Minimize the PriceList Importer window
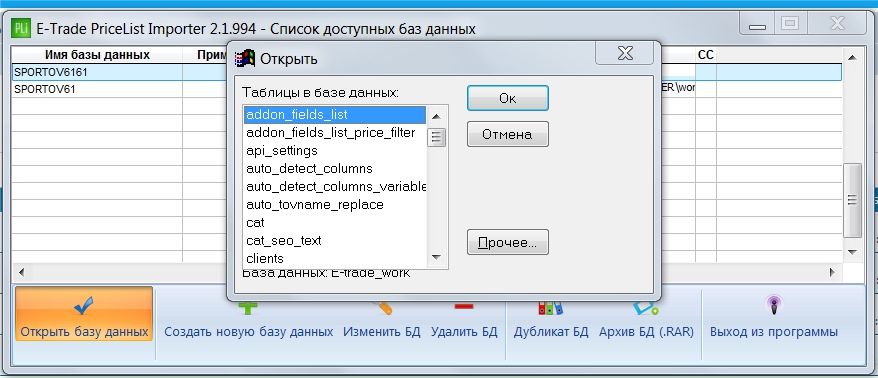The height and width of the screenshot is (378, 878). pyautogui.click(x=757, y=24)
